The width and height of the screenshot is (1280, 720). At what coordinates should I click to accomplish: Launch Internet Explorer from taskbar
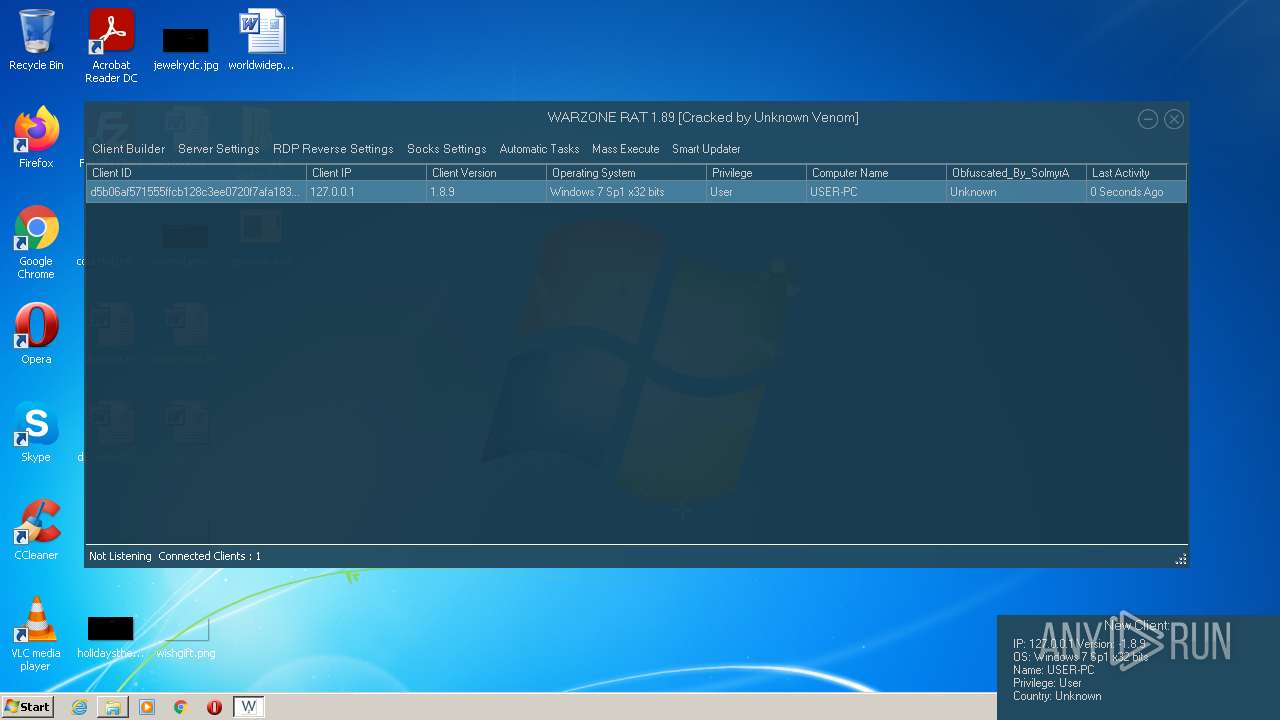pyautogui.click(x=79, y=707)
